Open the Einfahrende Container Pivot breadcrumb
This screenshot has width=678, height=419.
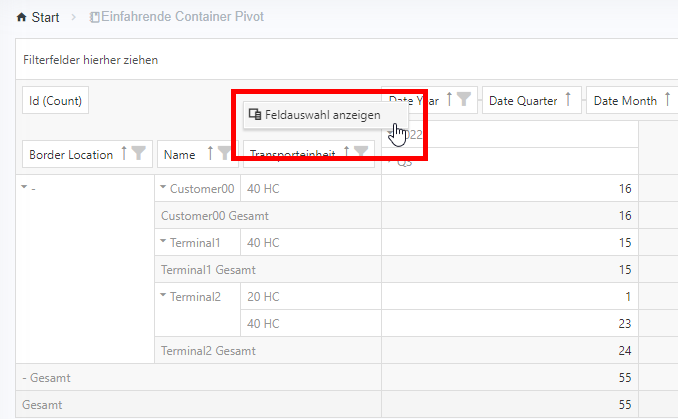pyautogui.click(x=174, y=18)
